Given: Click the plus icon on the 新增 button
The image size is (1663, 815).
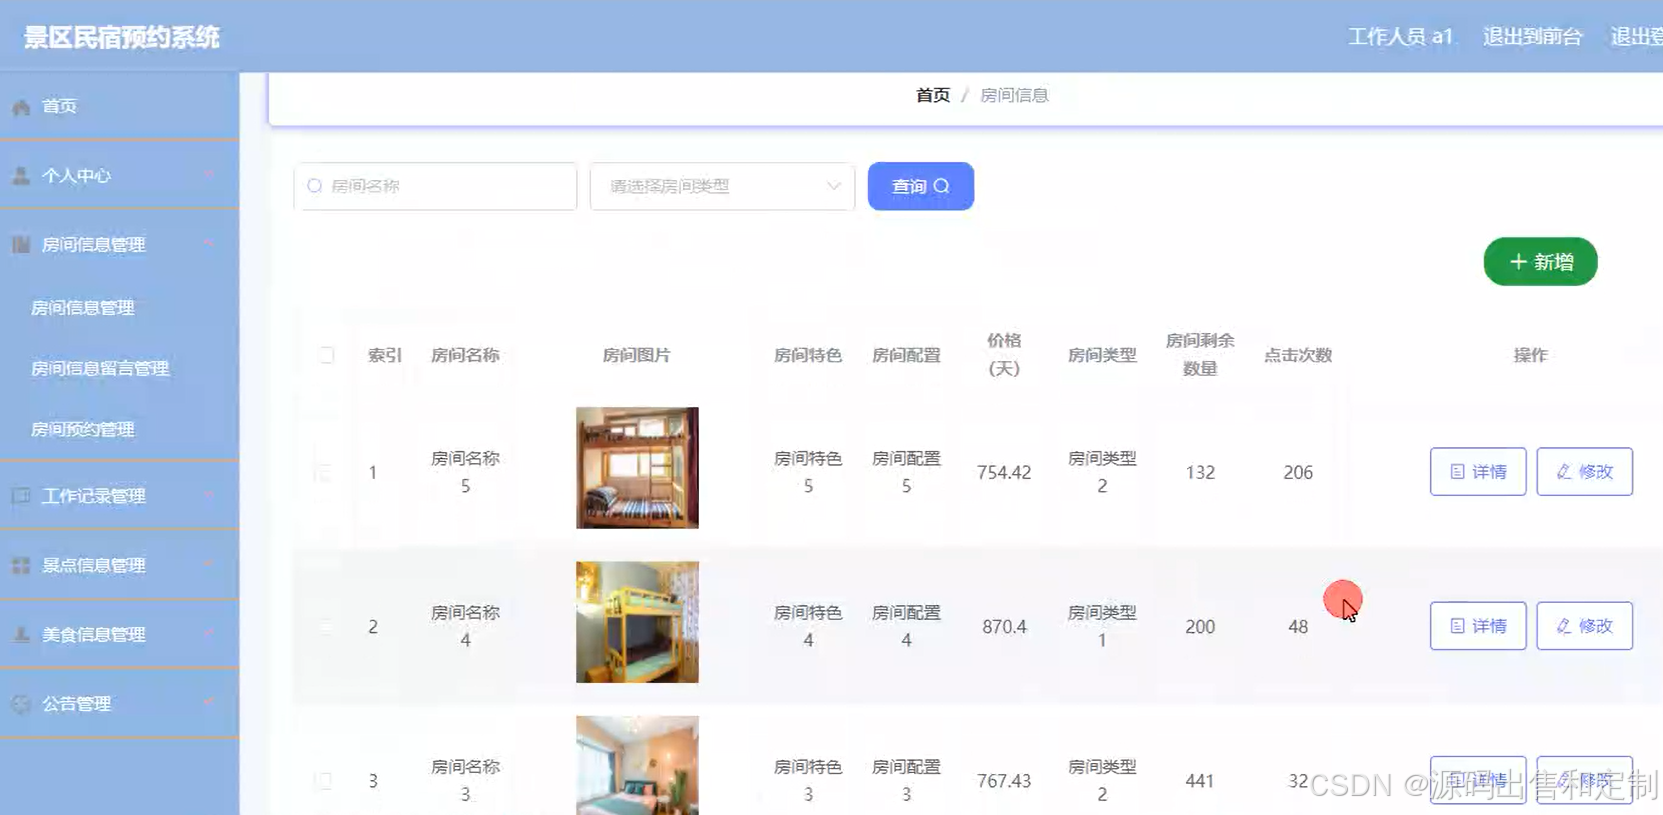Looking at the screenshot, I should click(1518, 262).
